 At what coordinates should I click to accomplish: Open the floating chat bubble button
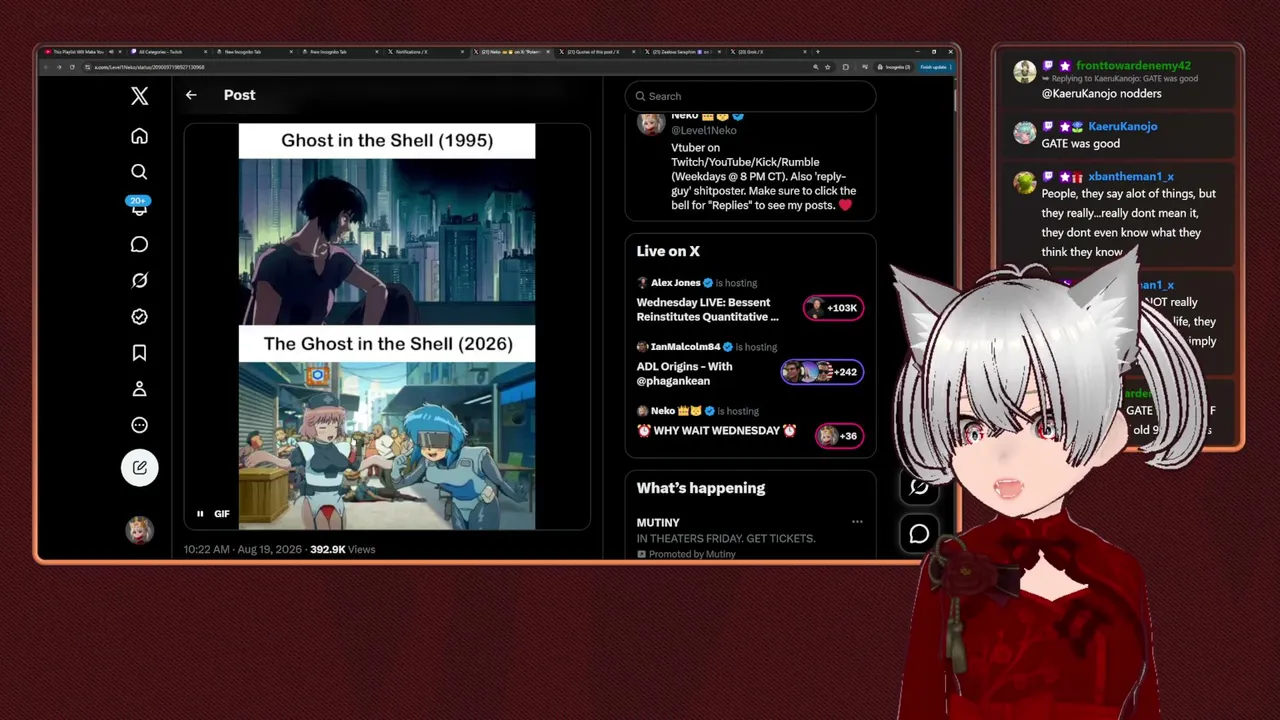click(919, 534)
